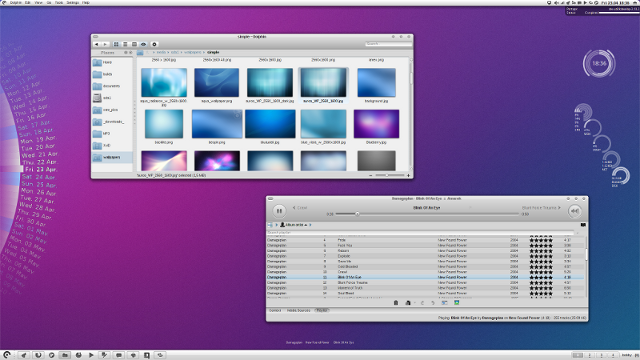
Task: Switch Dolphin to details list view
Action: [125, 44]
